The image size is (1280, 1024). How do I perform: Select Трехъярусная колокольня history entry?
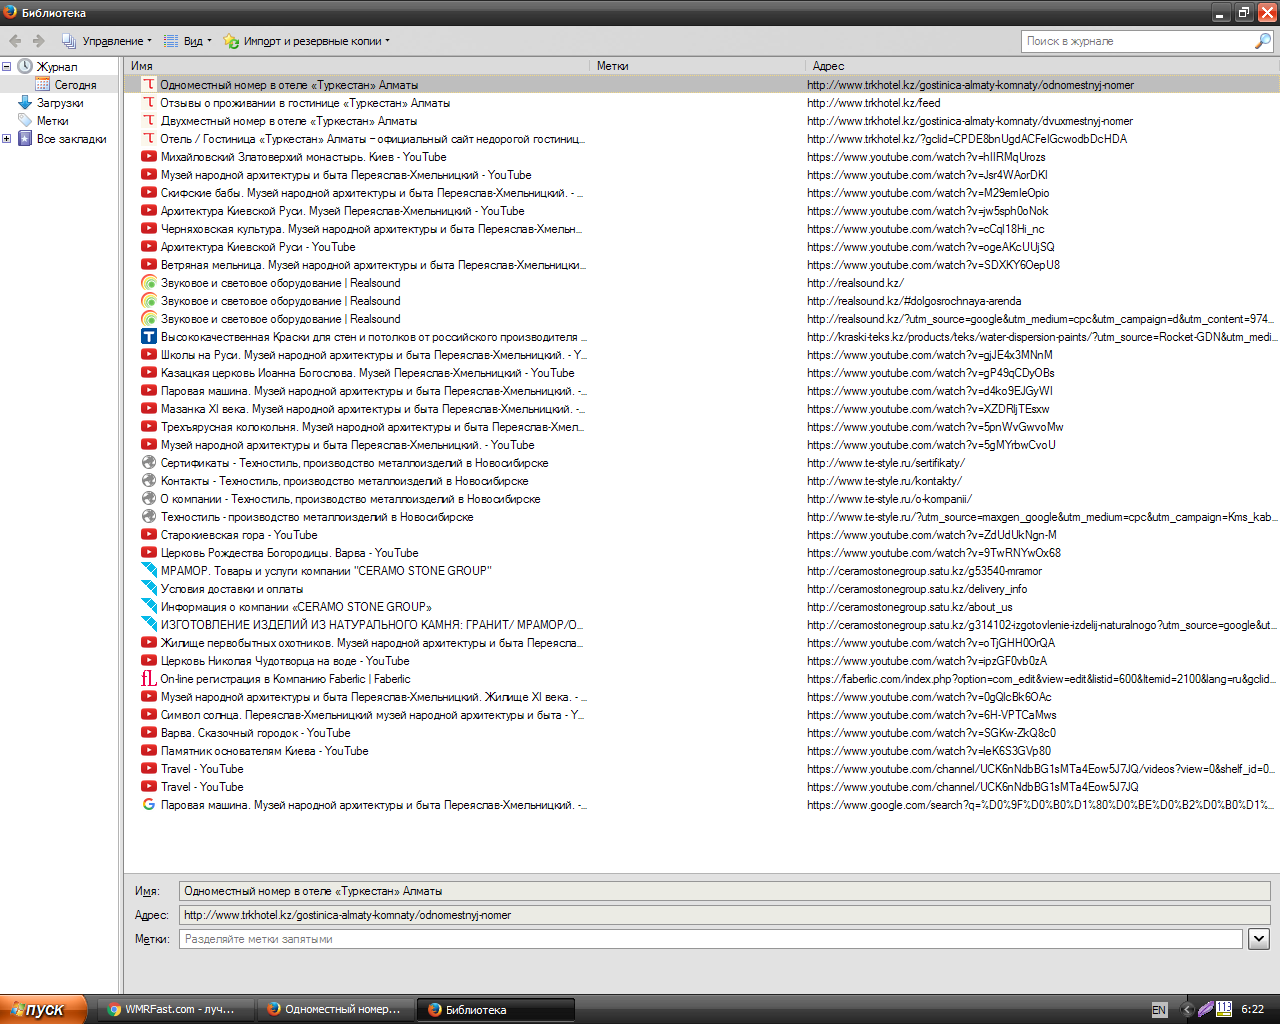point(701,427)
